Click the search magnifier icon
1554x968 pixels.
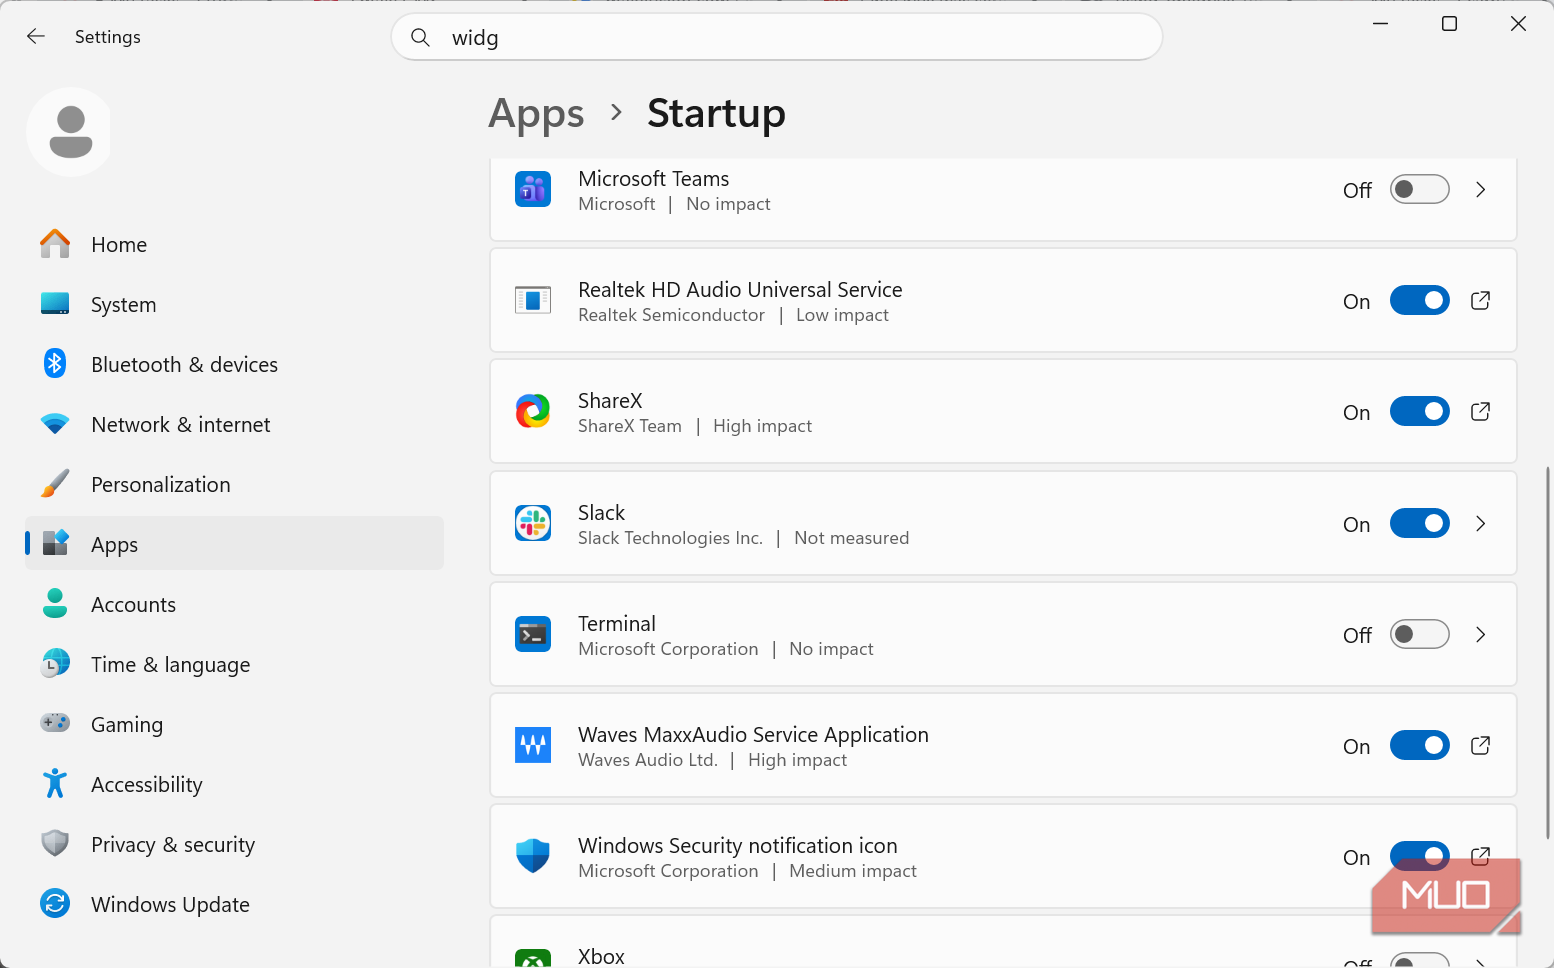click(x=421, y=37)
